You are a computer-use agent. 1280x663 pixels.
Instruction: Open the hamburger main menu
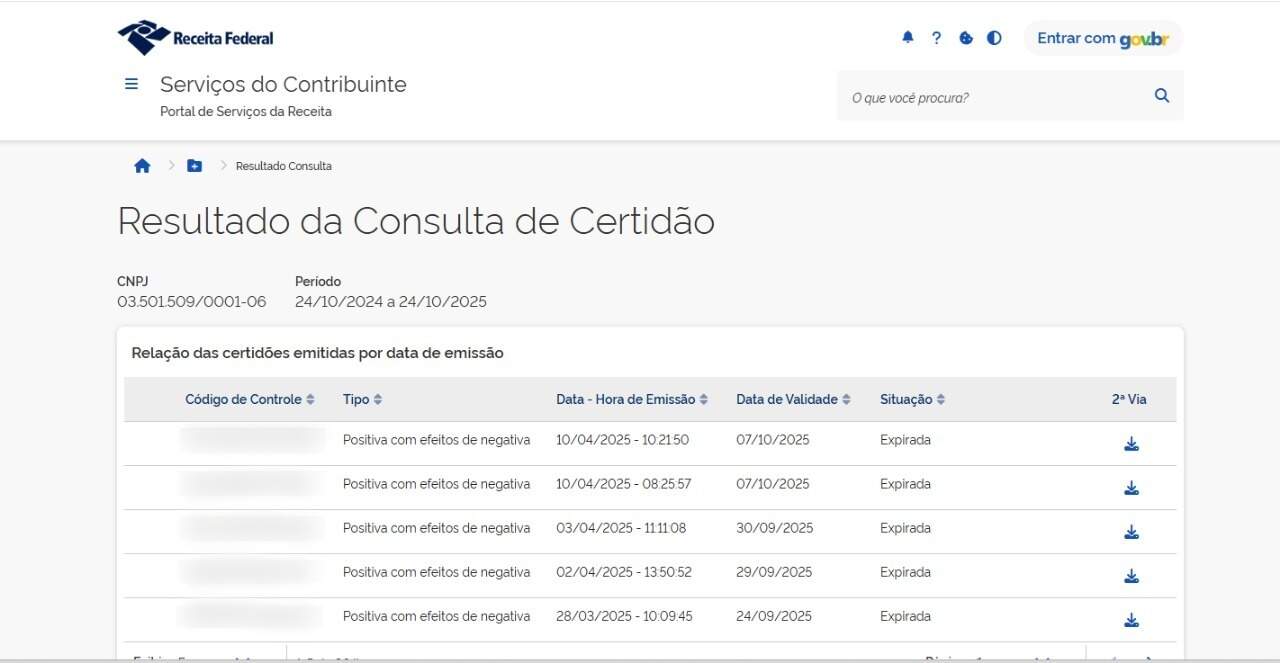click(x=131, y=84)
